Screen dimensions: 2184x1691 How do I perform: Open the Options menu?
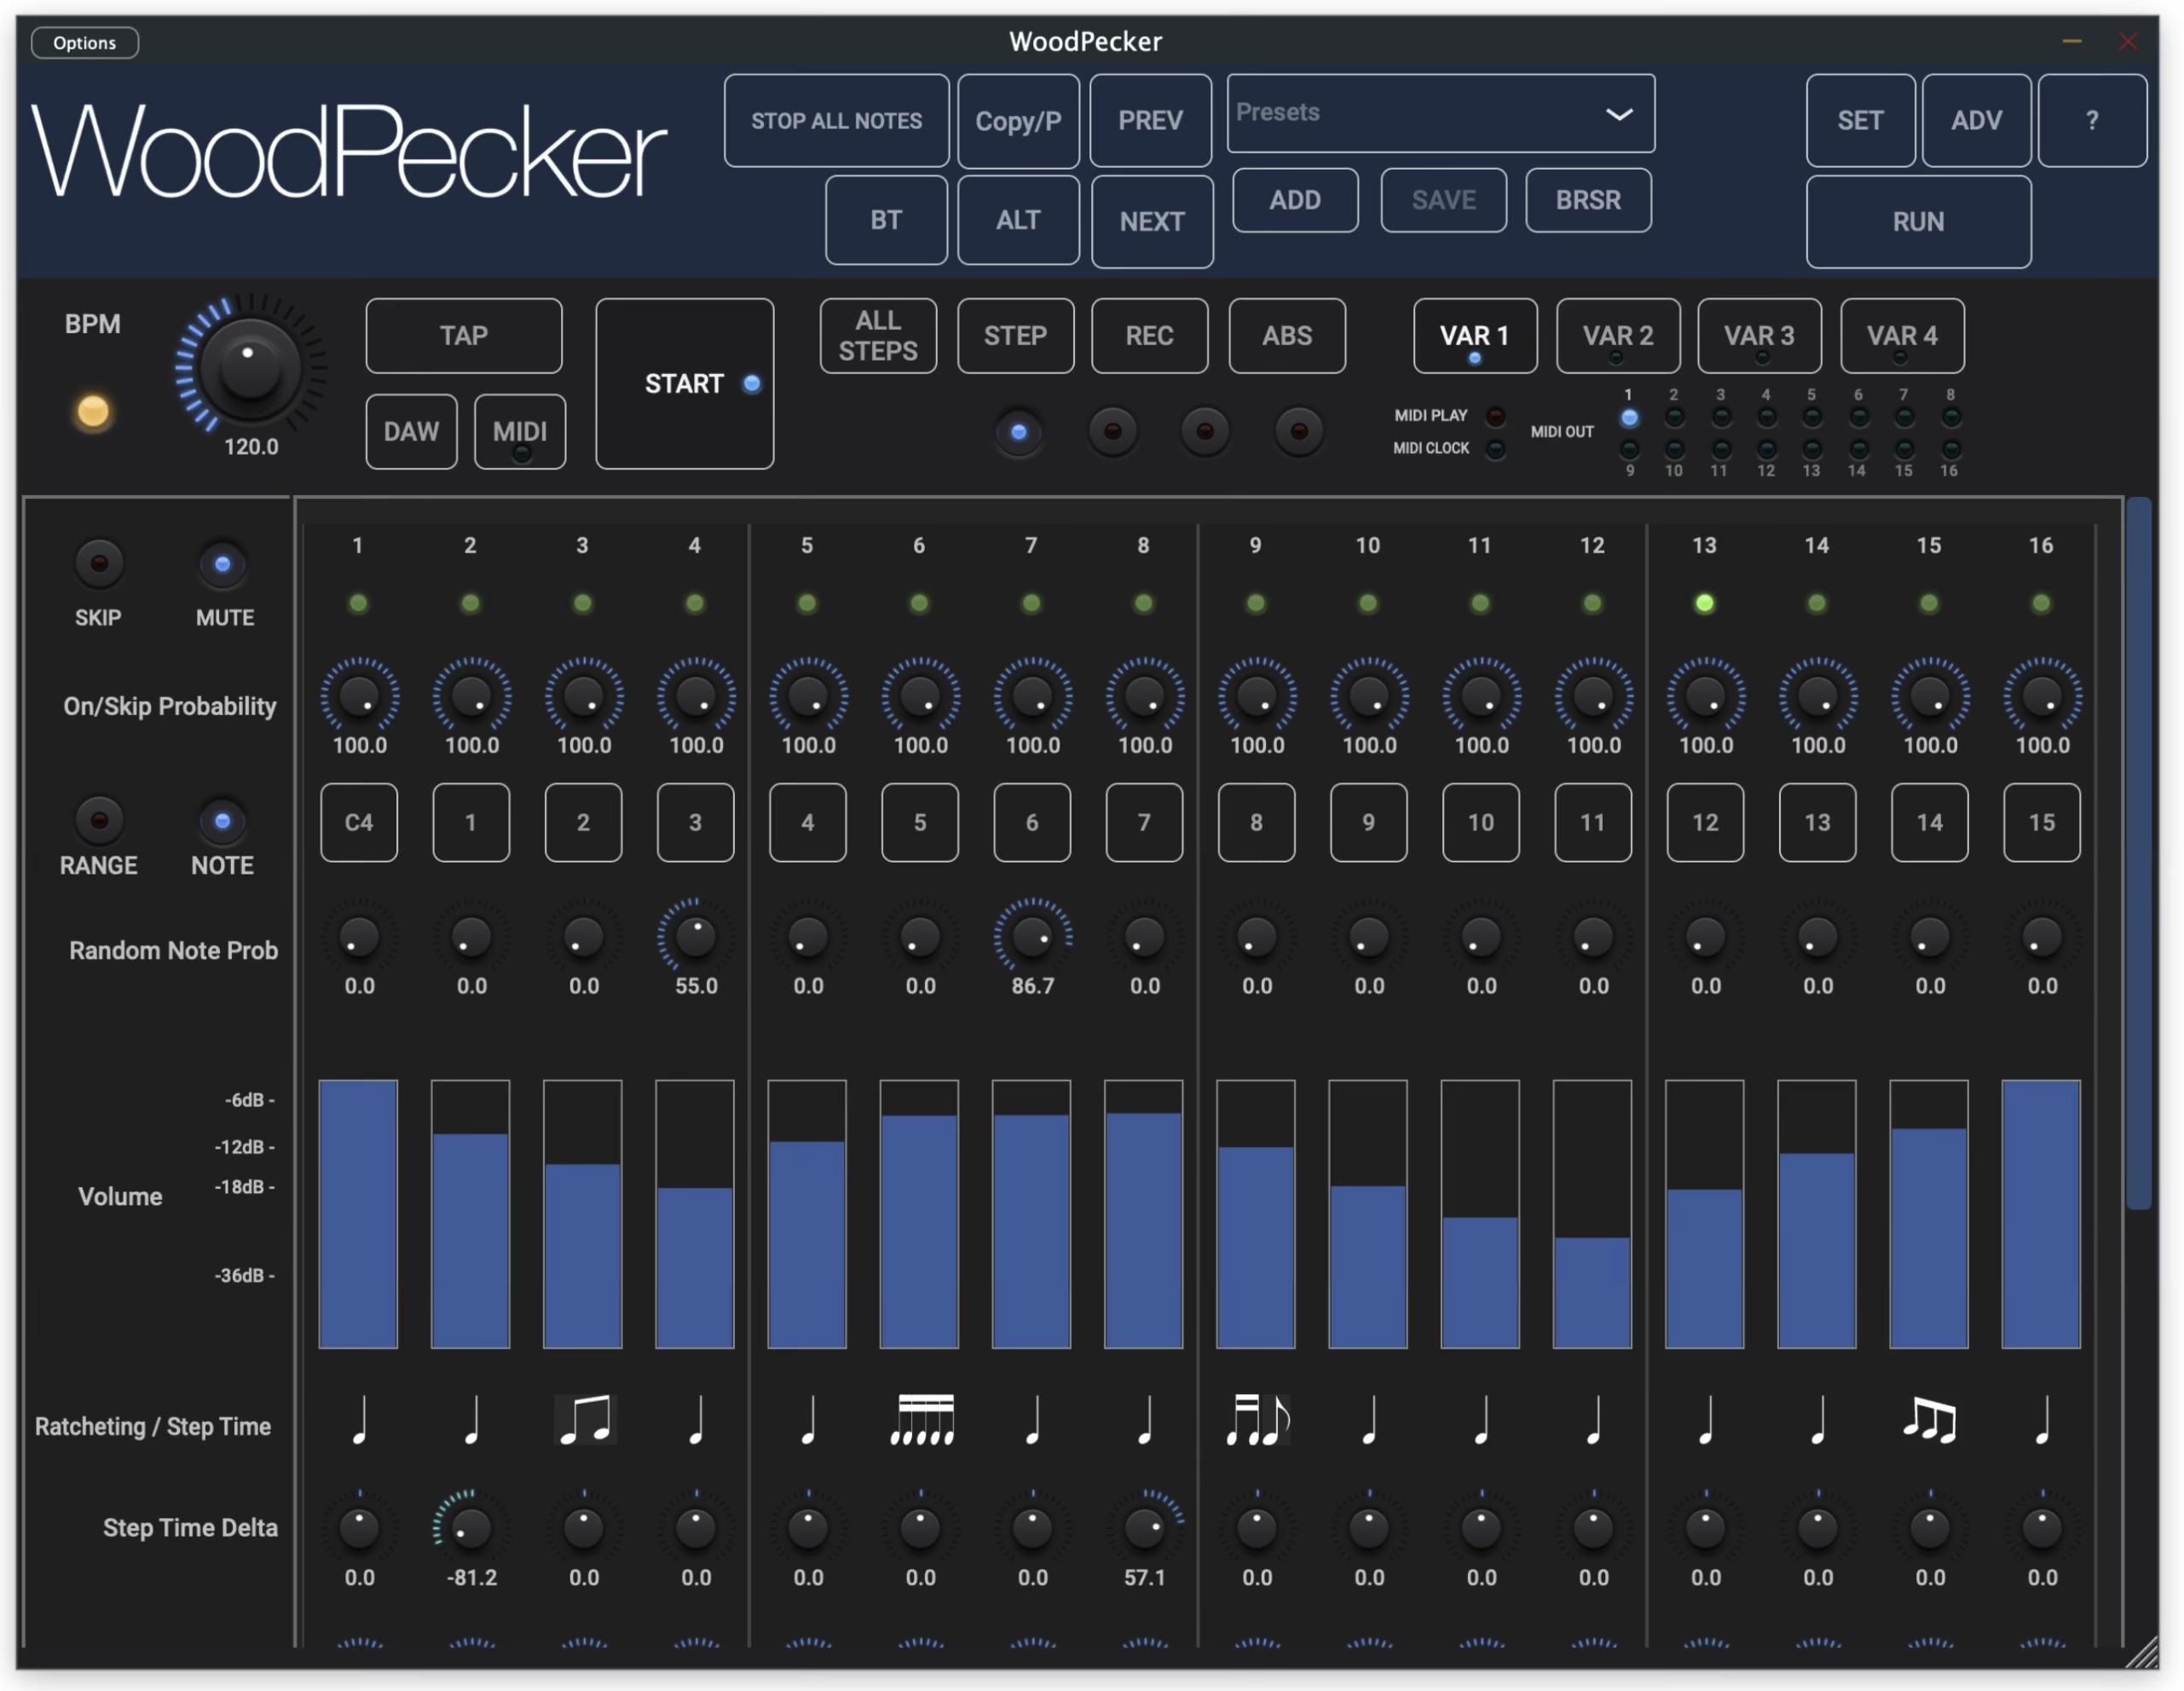click(85, 43)
